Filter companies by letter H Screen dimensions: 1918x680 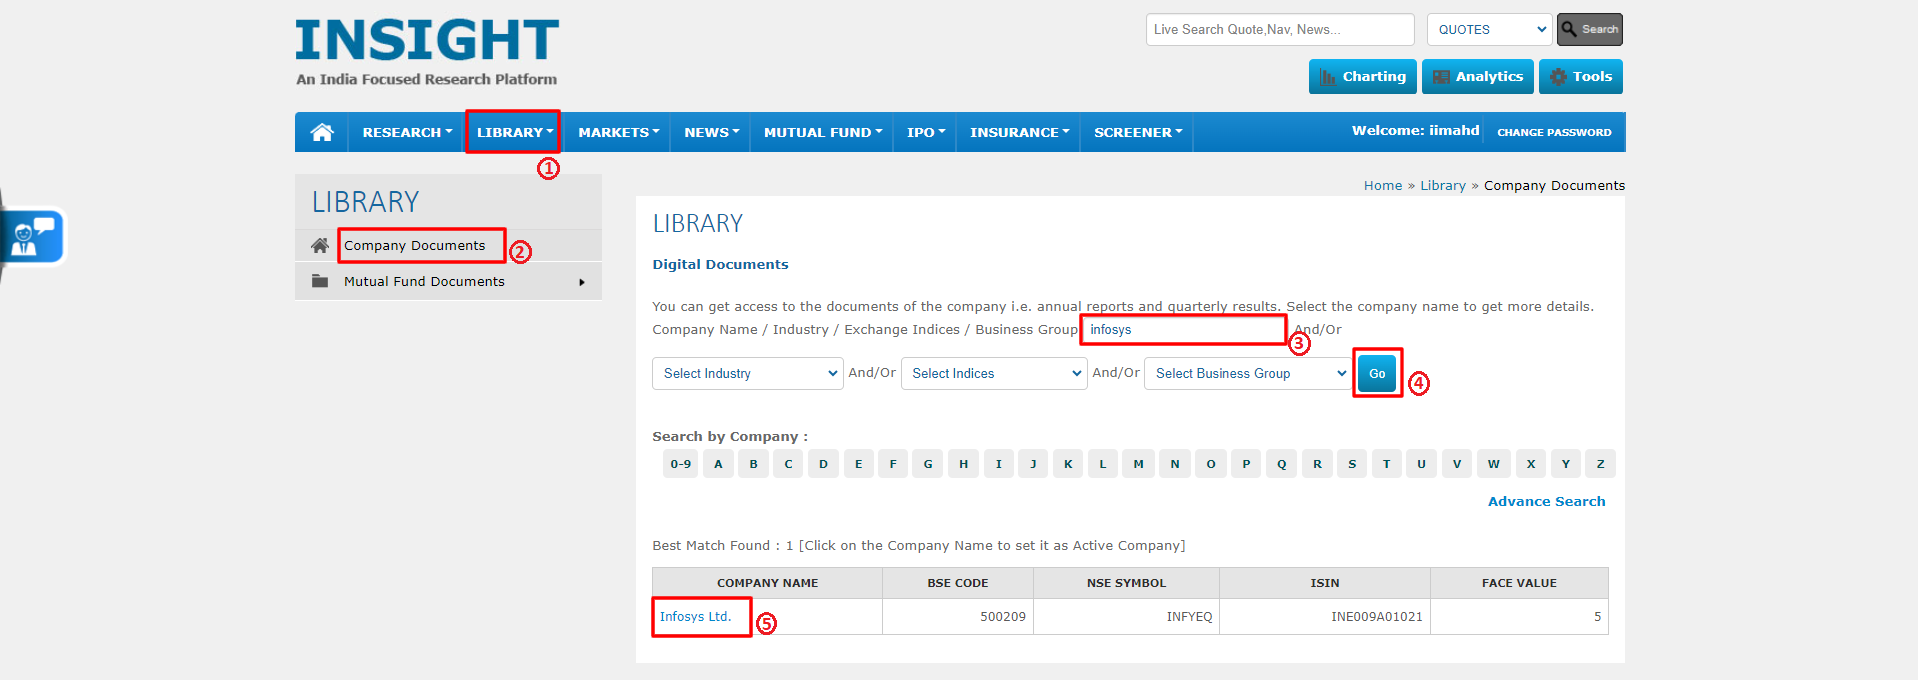[x=963, y=464]
